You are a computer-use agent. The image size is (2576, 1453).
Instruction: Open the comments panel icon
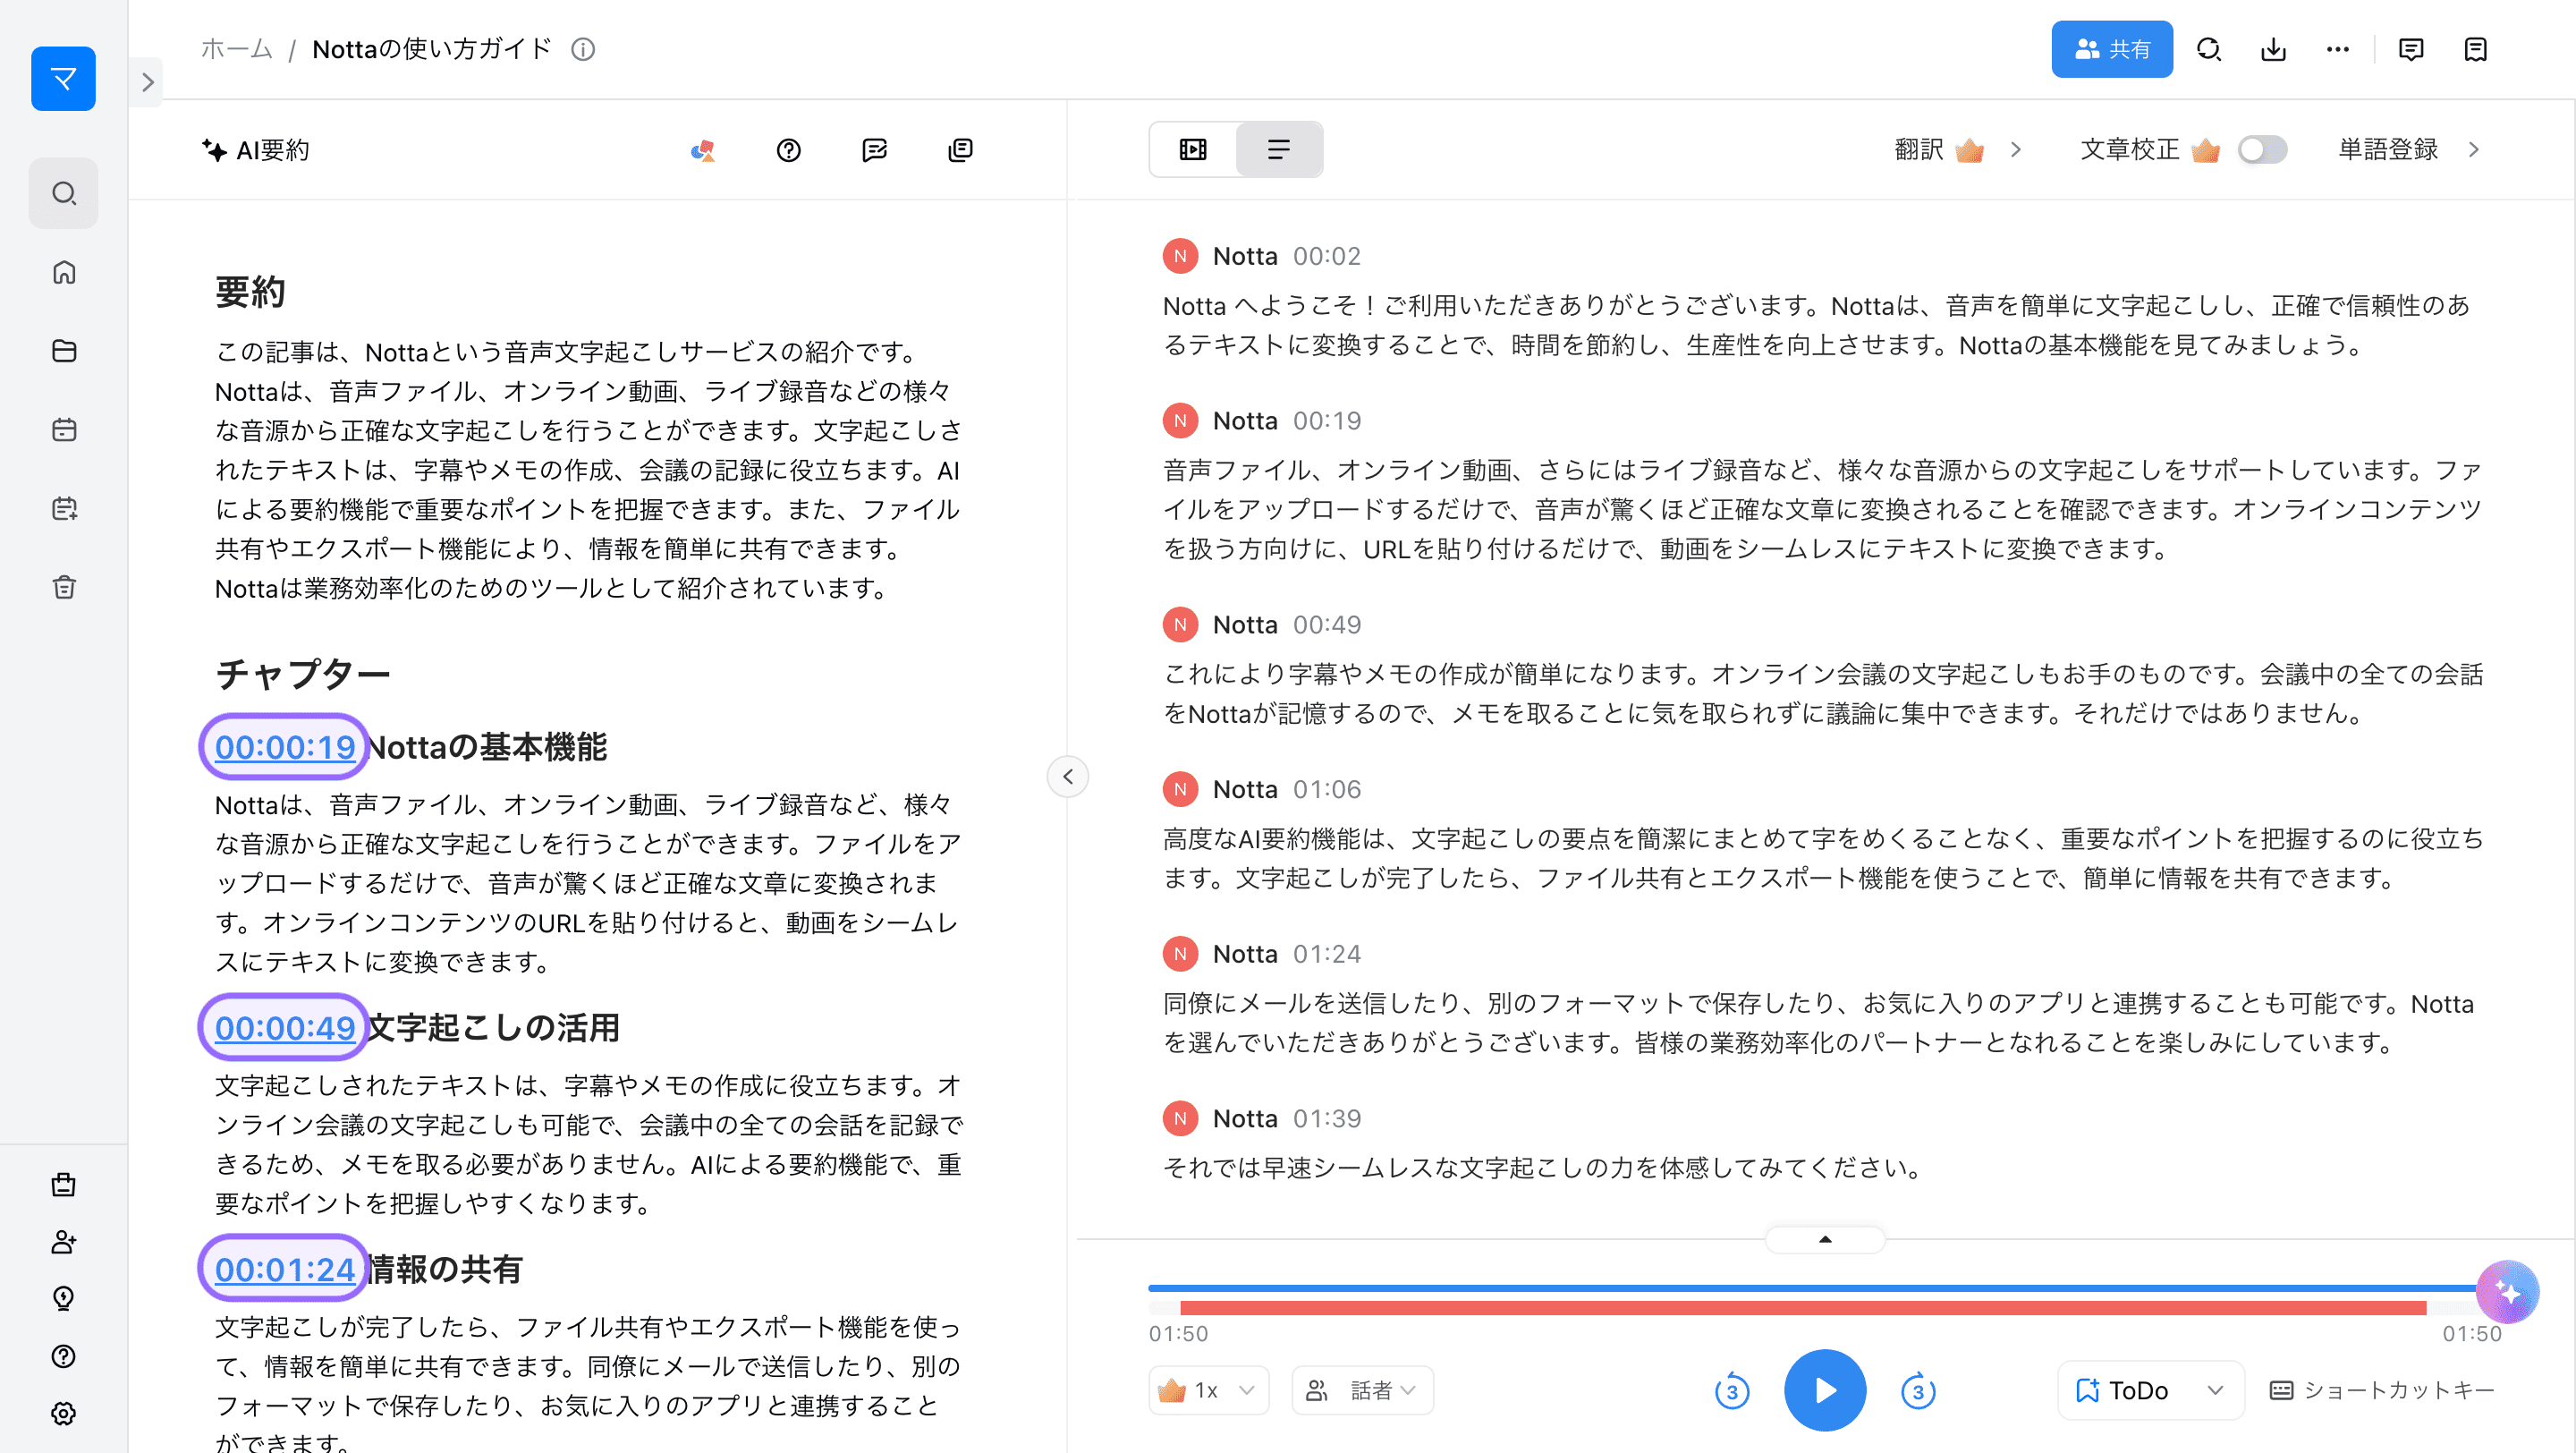click(x=2411, y=49)
